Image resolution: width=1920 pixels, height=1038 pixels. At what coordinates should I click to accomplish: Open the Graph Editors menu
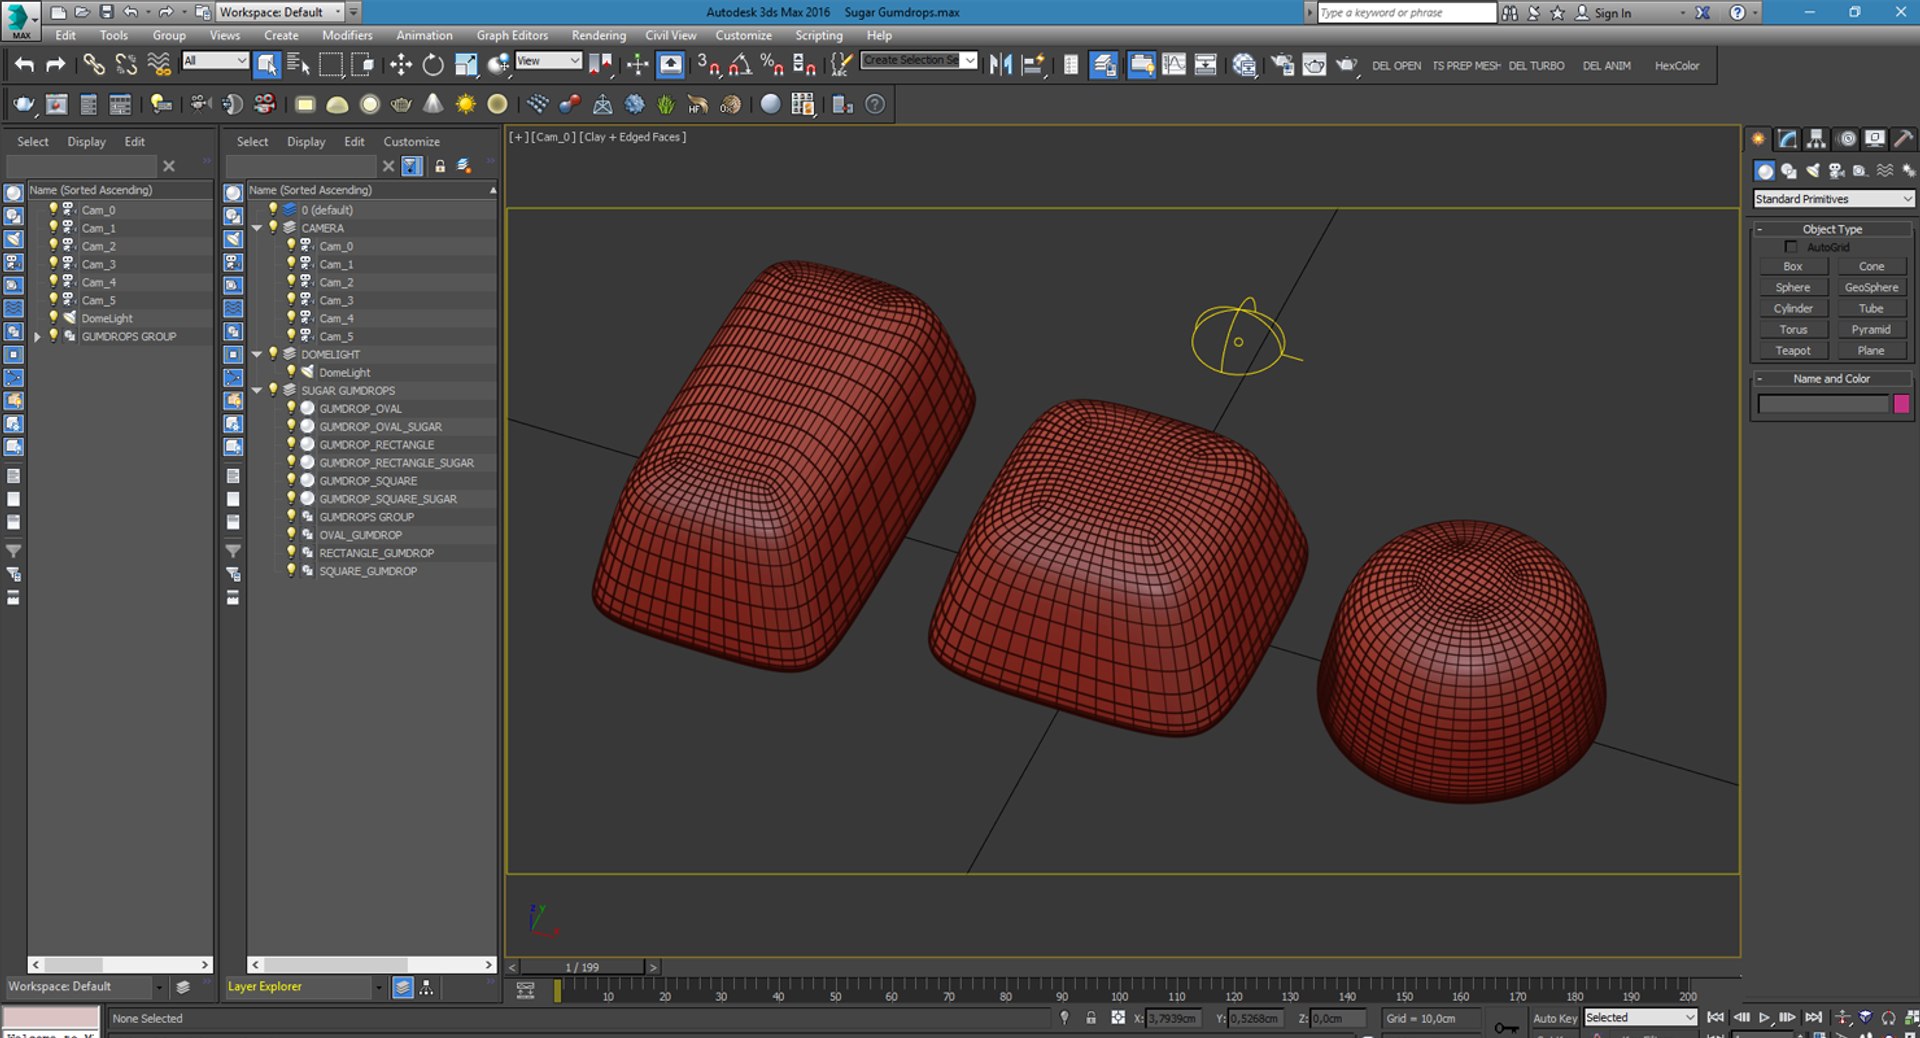coord(512,35)
